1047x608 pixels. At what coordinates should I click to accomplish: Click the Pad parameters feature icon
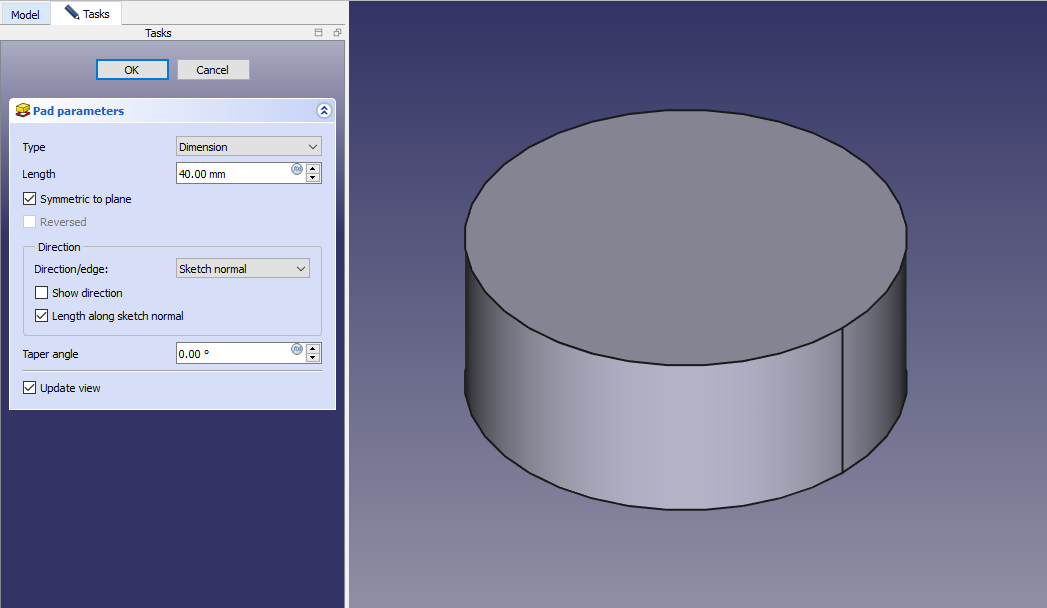(x=23, y=111)
